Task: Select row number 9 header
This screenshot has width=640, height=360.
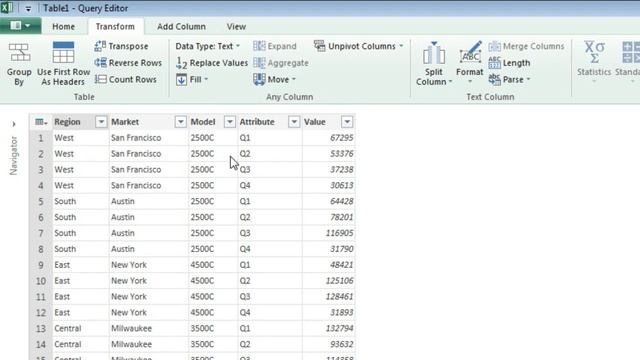Action: (40, 265)
